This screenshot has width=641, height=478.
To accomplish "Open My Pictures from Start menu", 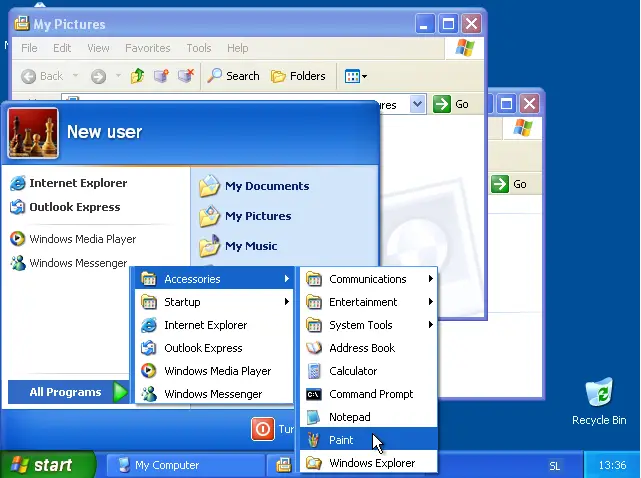I will pyautogui.click(x=245, y=216).
